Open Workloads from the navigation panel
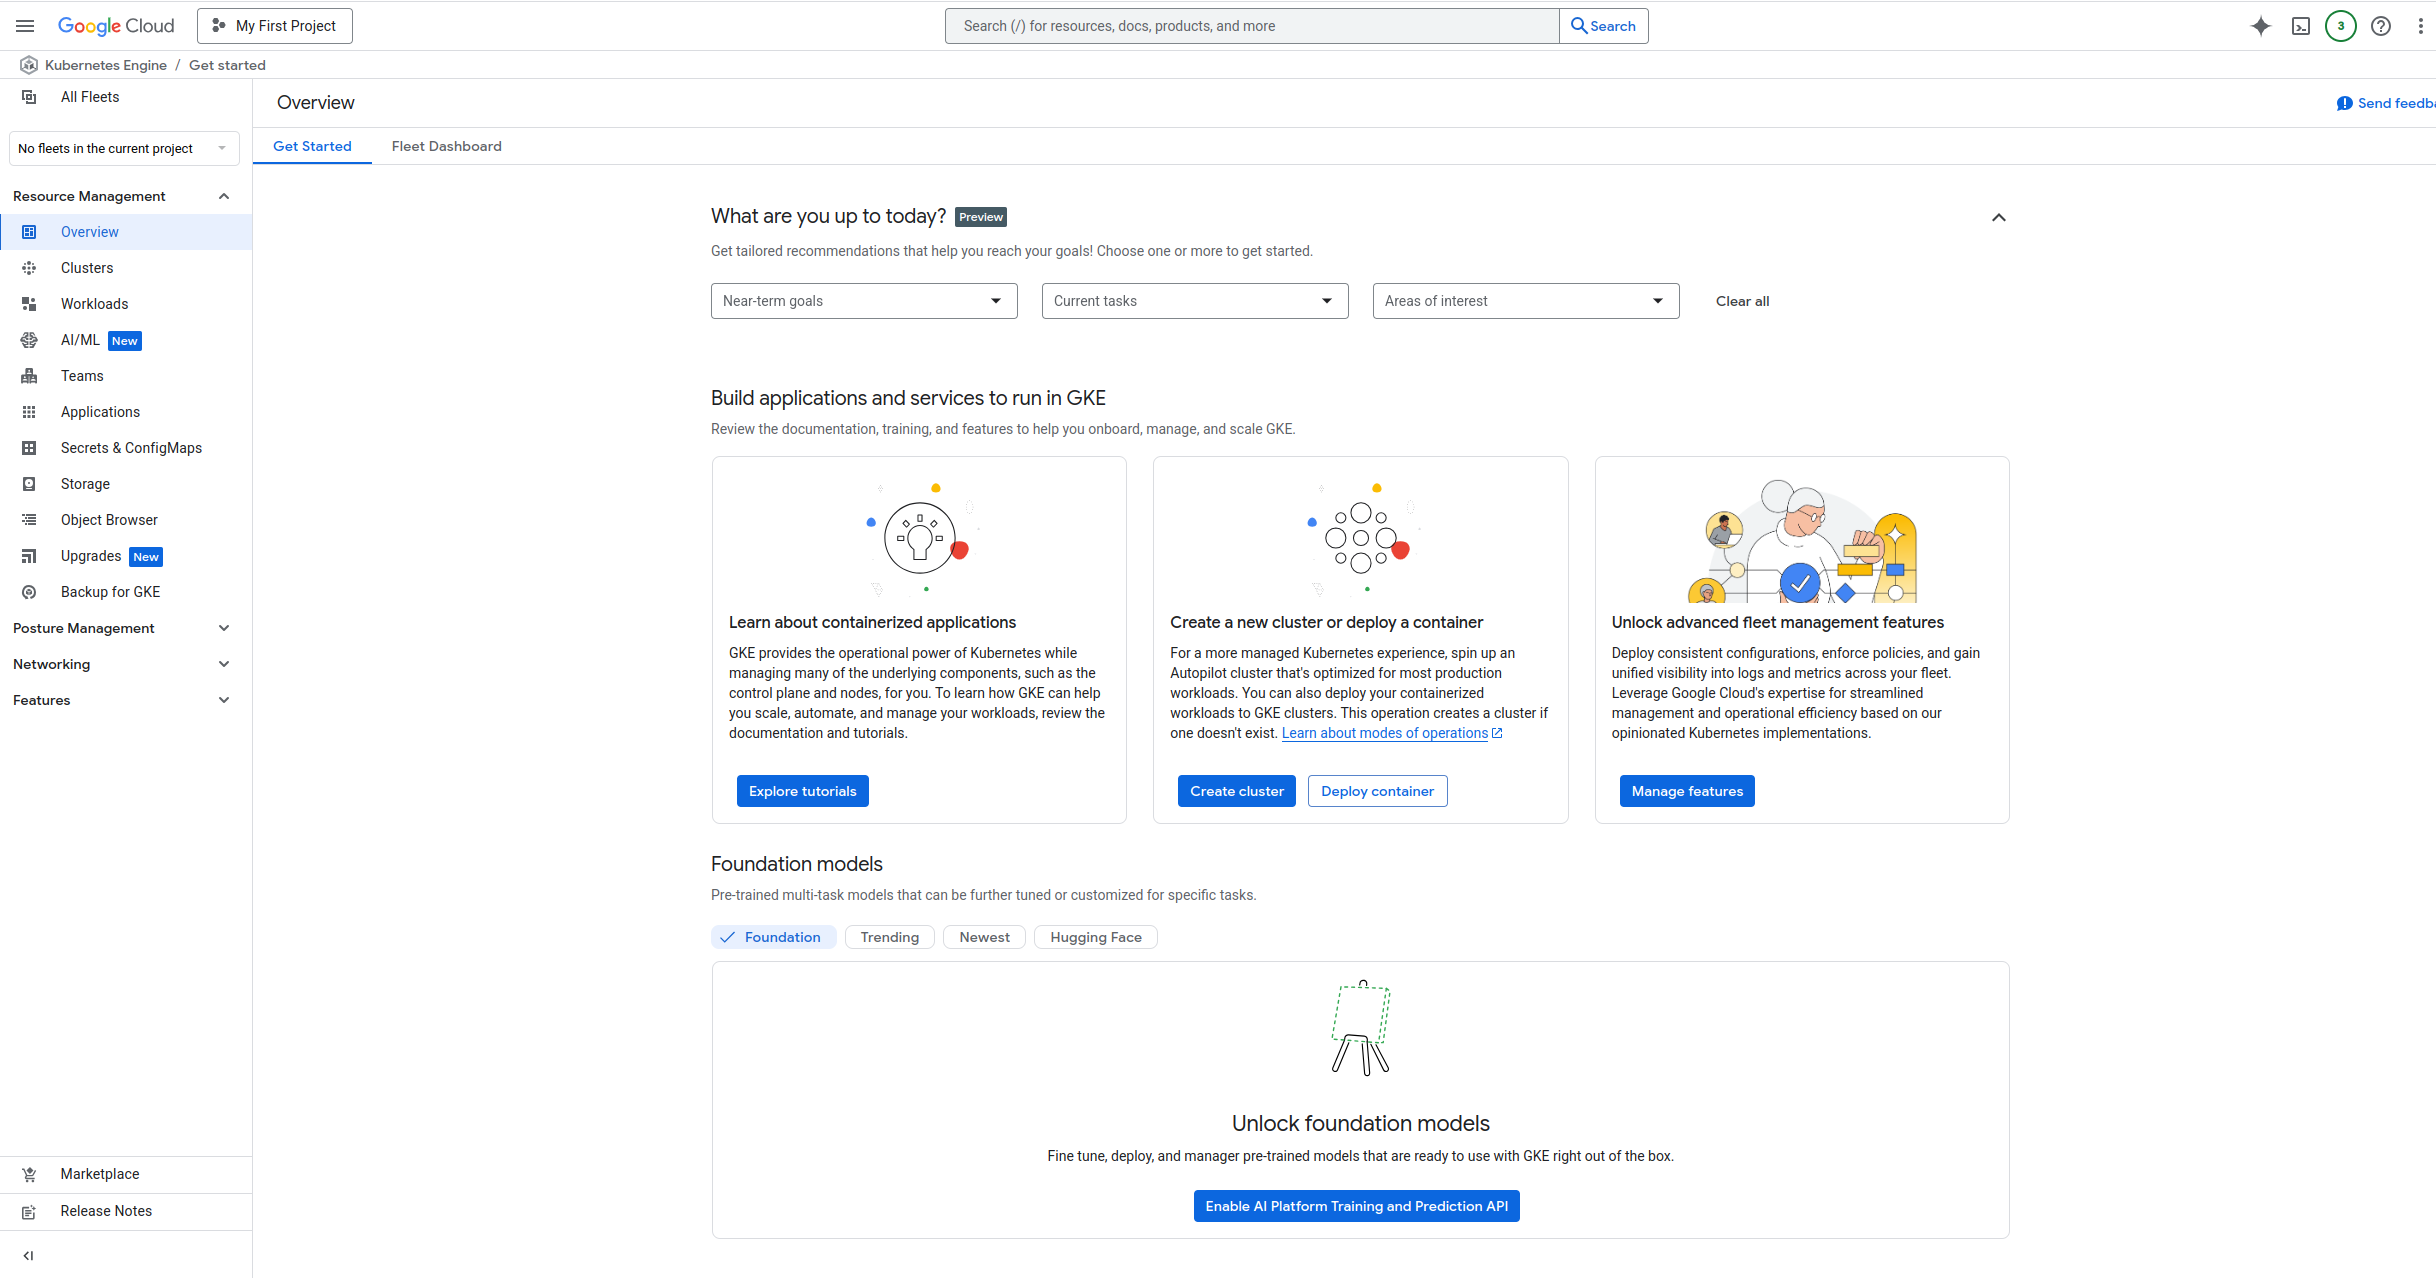 pos(94,303)
